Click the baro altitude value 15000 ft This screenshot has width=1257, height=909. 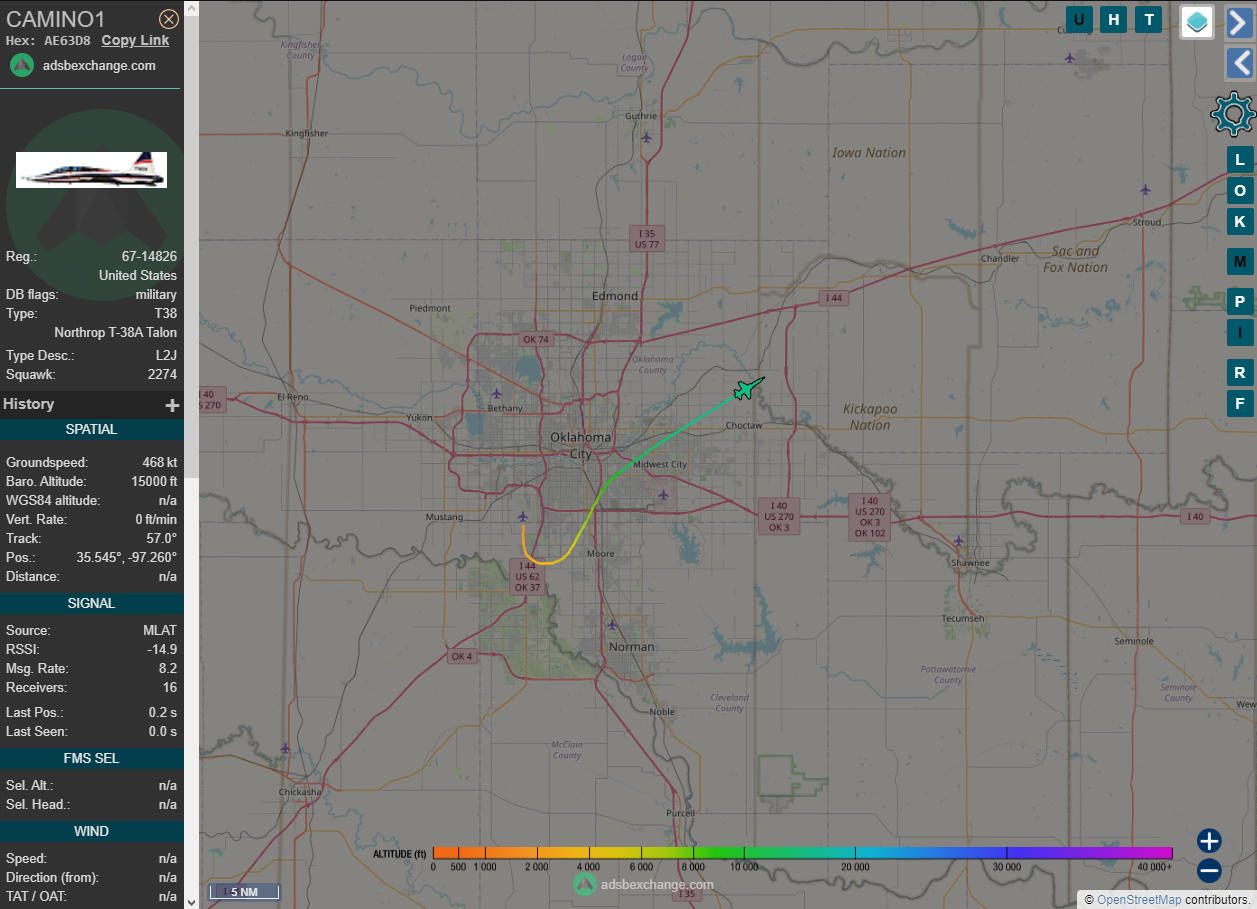tap(154, 482)
